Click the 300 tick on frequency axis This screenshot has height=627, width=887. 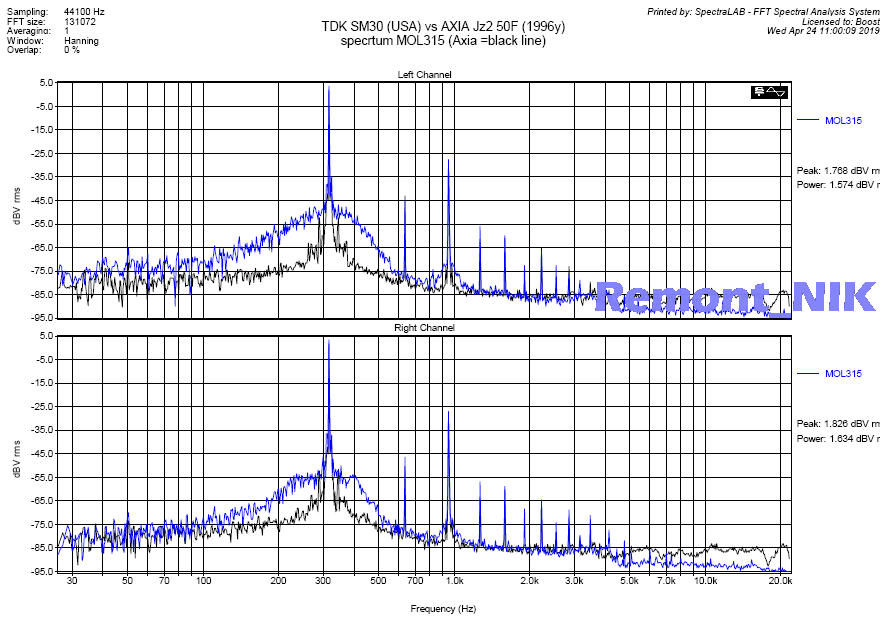(322, 581)
